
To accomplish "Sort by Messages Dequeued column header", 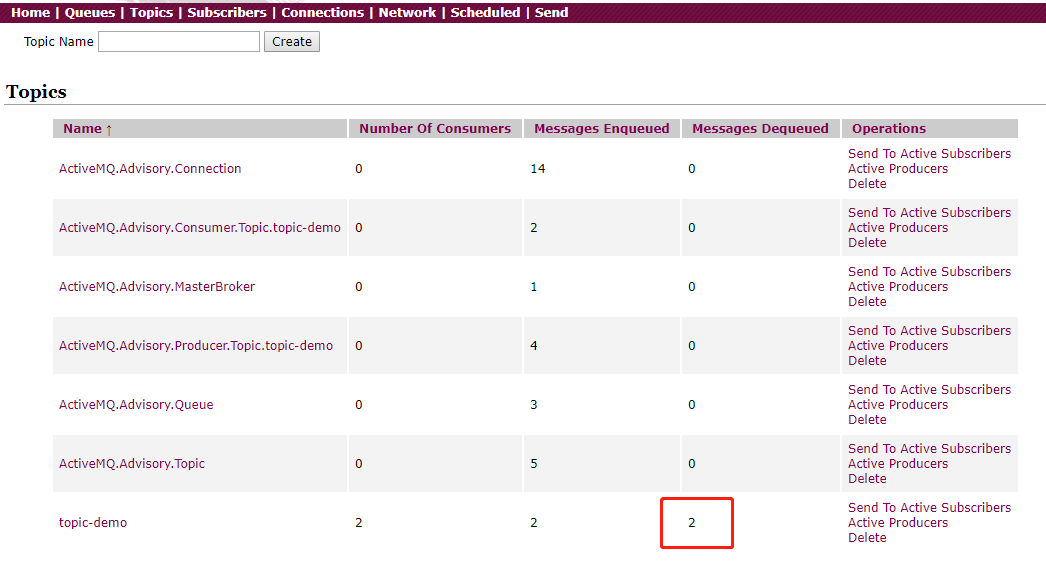I will pos(760,129).
